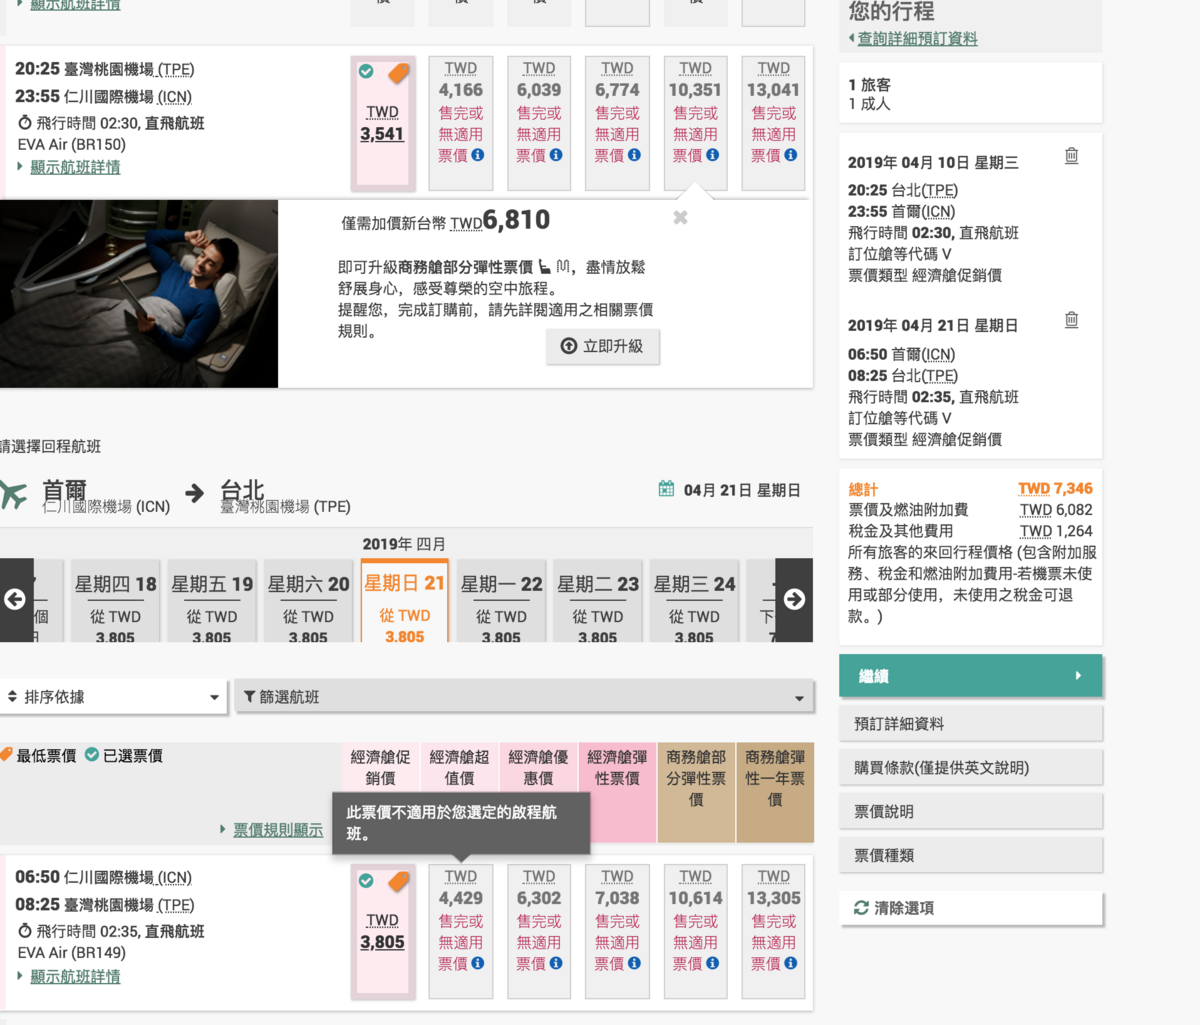Switch to the 星期五 19 date tab
1200x1025 pixels.
(x=212, y=601)
